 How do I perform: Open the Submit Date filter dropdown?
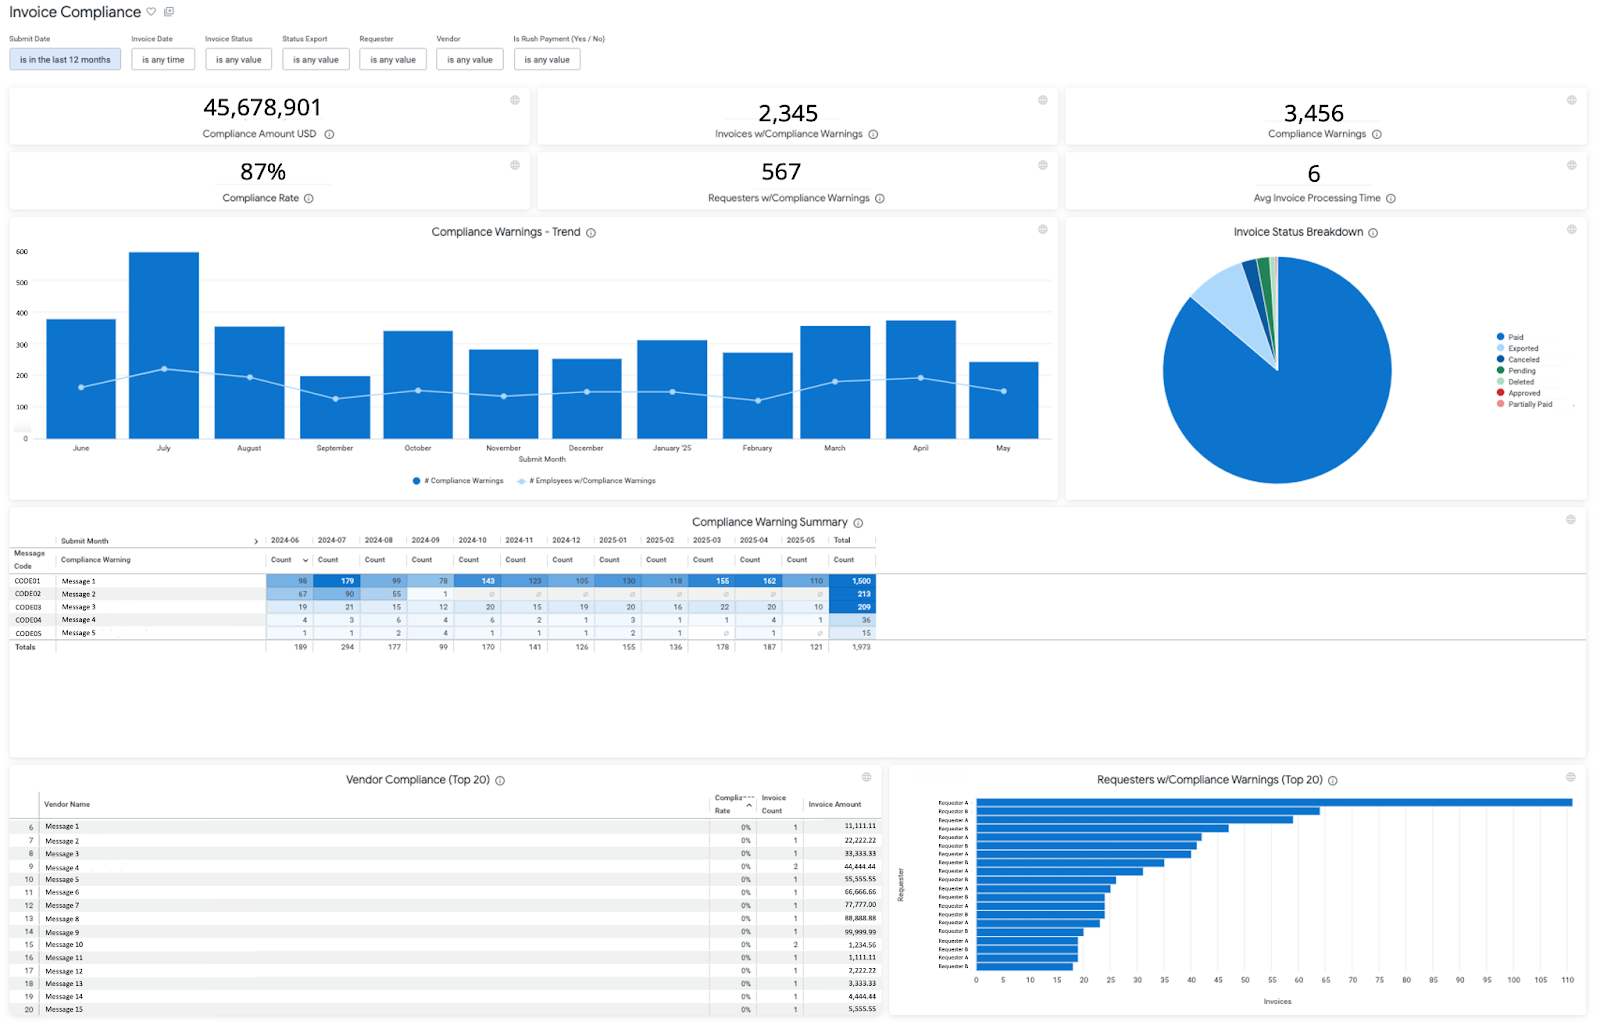coord(64,59)
